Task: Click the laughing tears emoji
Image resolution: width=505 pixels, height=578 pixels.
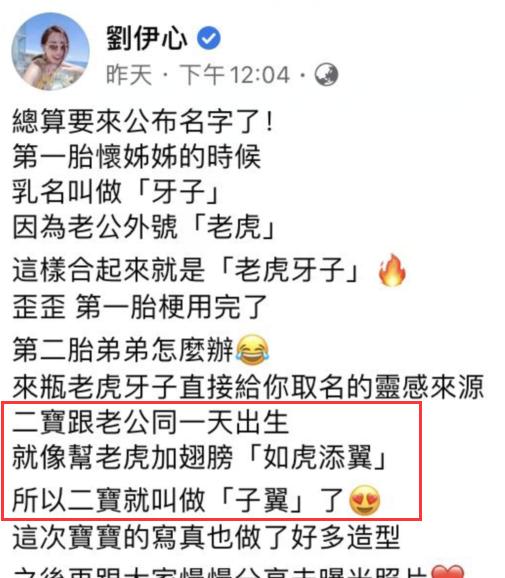Action: pyautogui.click(x=252, y=350)
